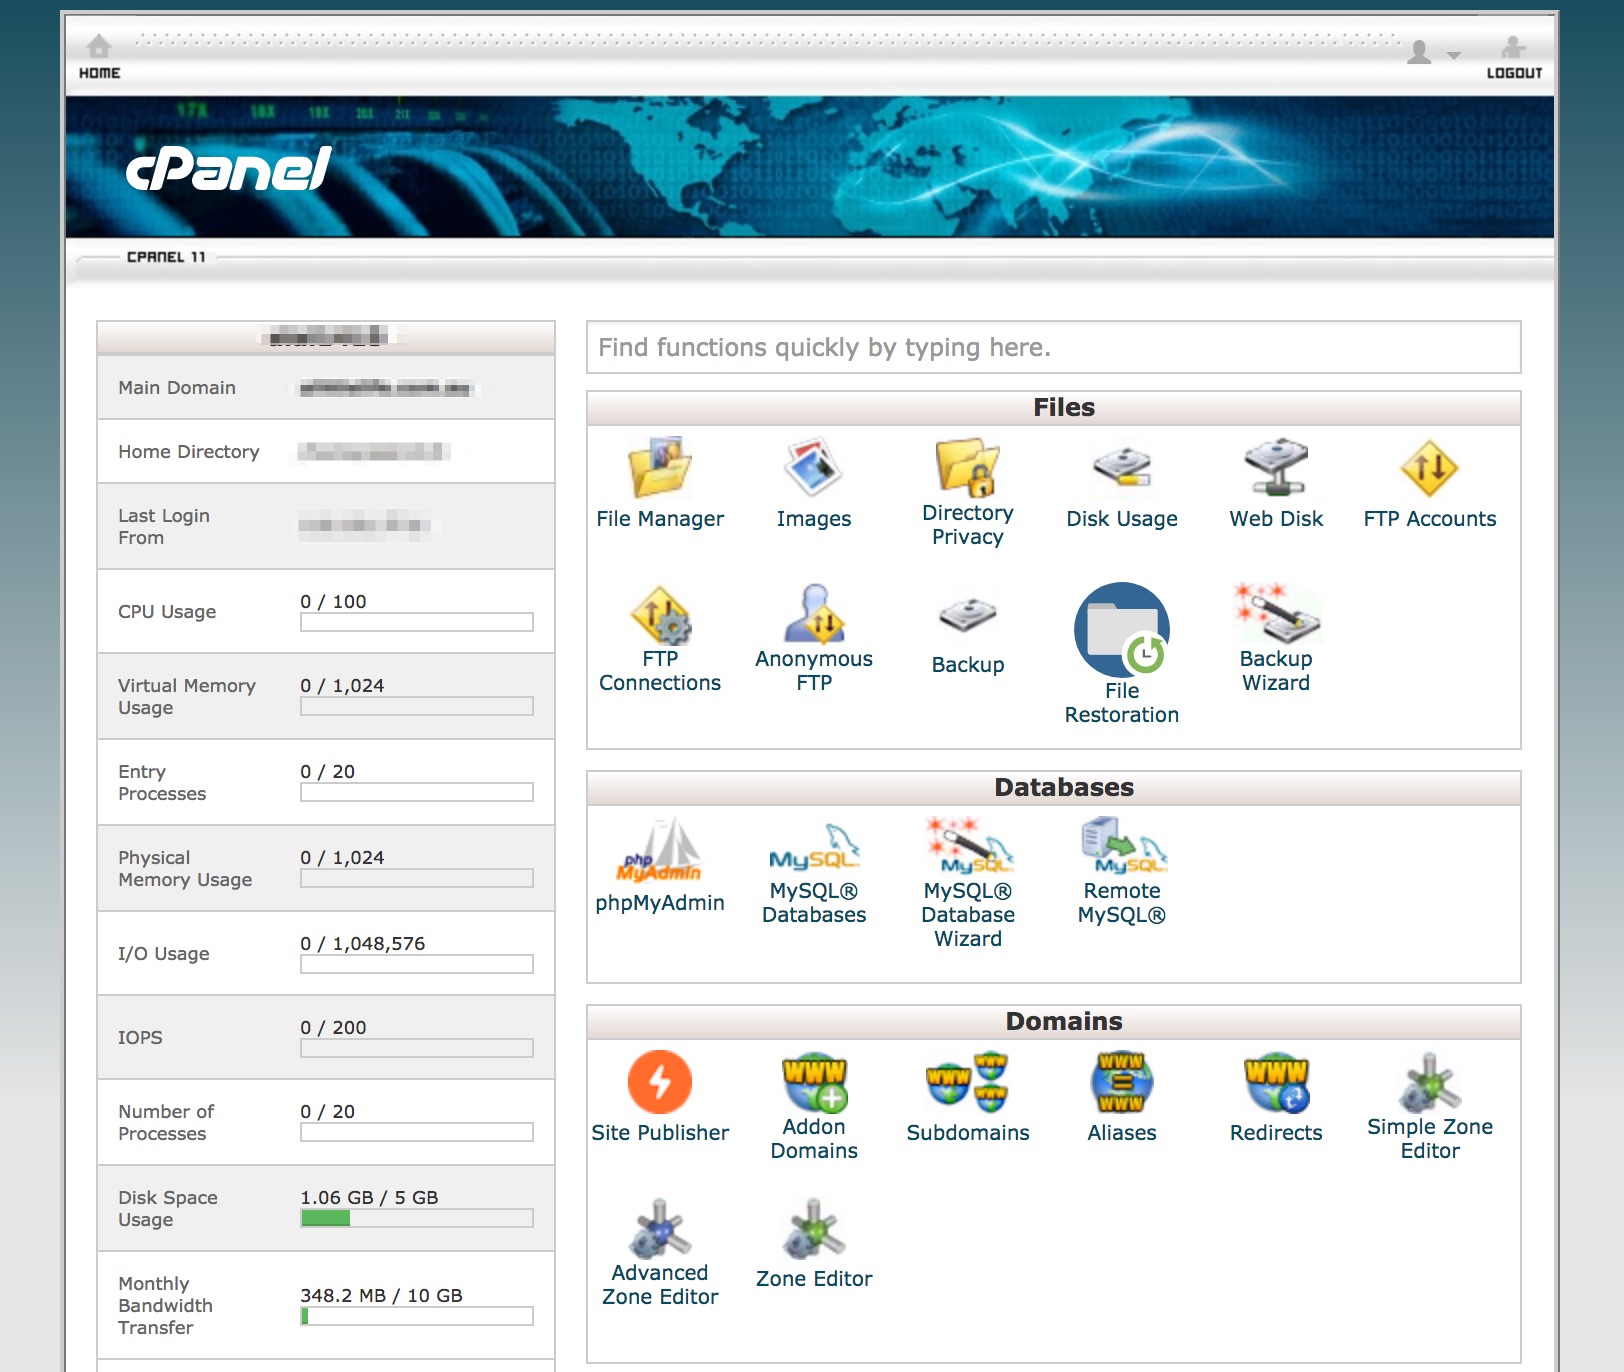
Task: Open the Disk Usage icon
Action: tap(1122, 467)
